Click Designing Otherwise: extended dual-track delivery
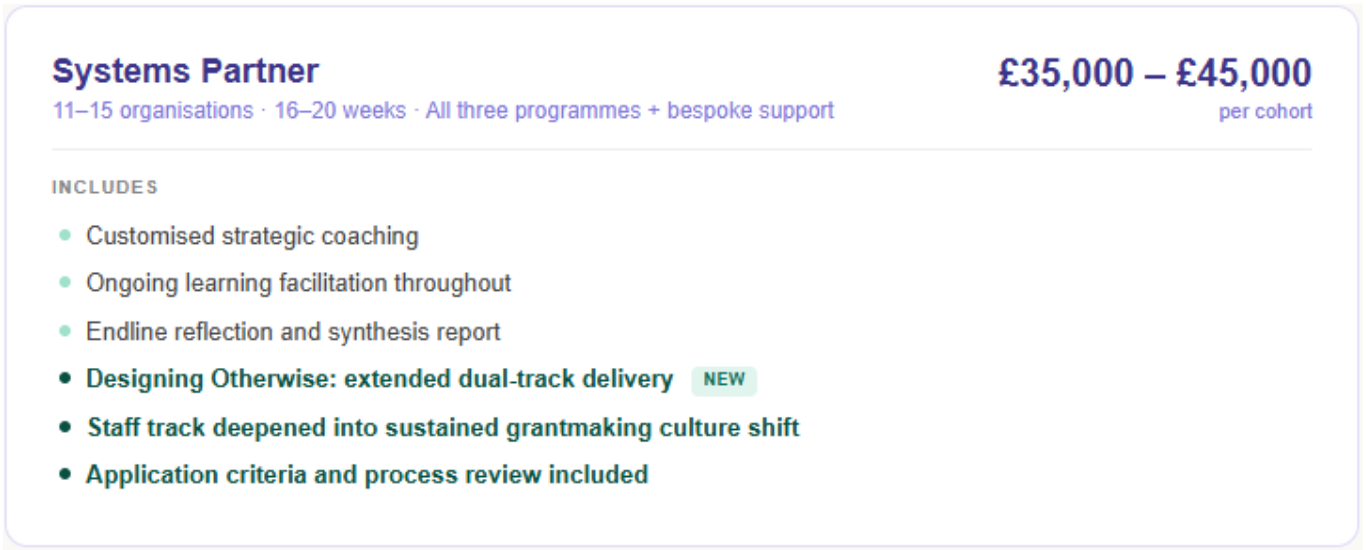Image resolution: width=1366 pixels, height=550 pixels. (380, 379)
